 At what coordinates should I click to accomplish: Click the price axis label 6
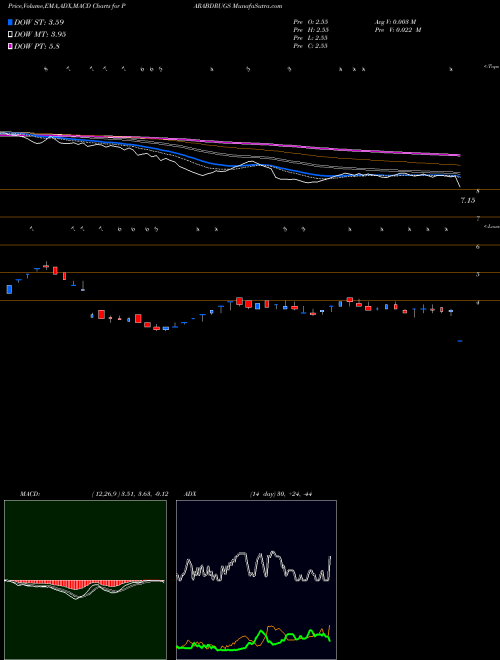pos(478,247)
